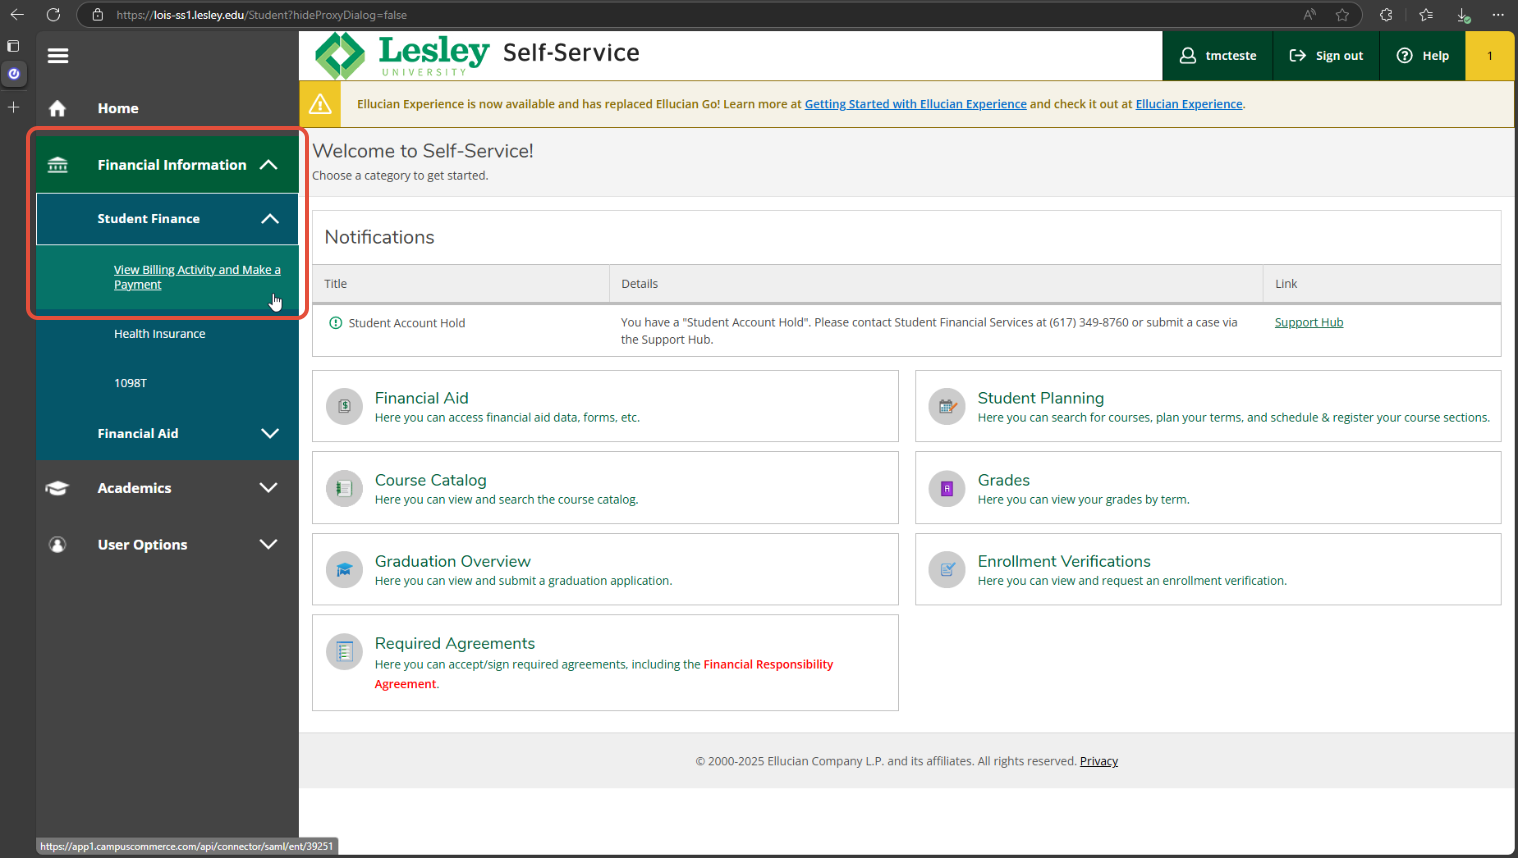Open View Billing Activity and Make a Payment
The image size is (1518, 858).
click(x=197, y=277)
